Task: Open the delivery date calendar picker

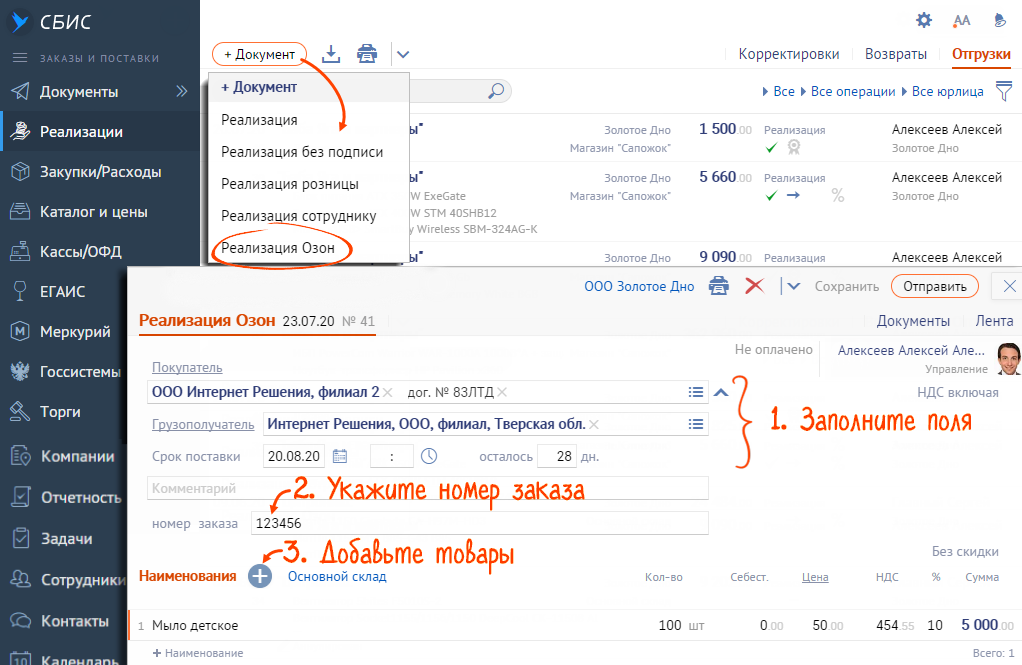Action: 340,456
